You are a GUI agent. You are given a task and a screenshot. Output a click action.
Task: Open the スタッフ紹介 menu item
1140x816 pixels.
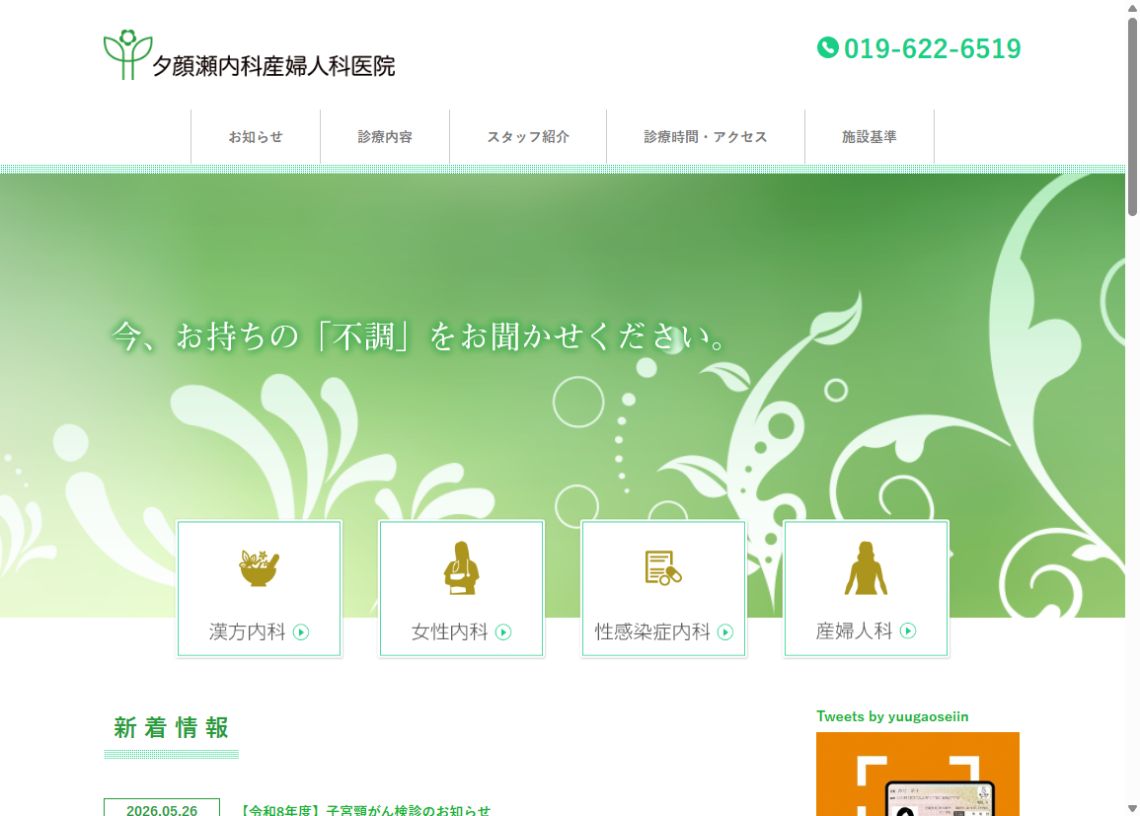tap(528, 137)
